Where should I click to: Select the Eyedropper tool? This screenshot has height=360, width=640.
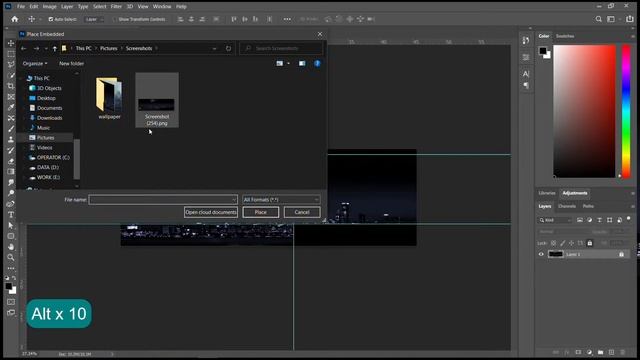point(11,107)
